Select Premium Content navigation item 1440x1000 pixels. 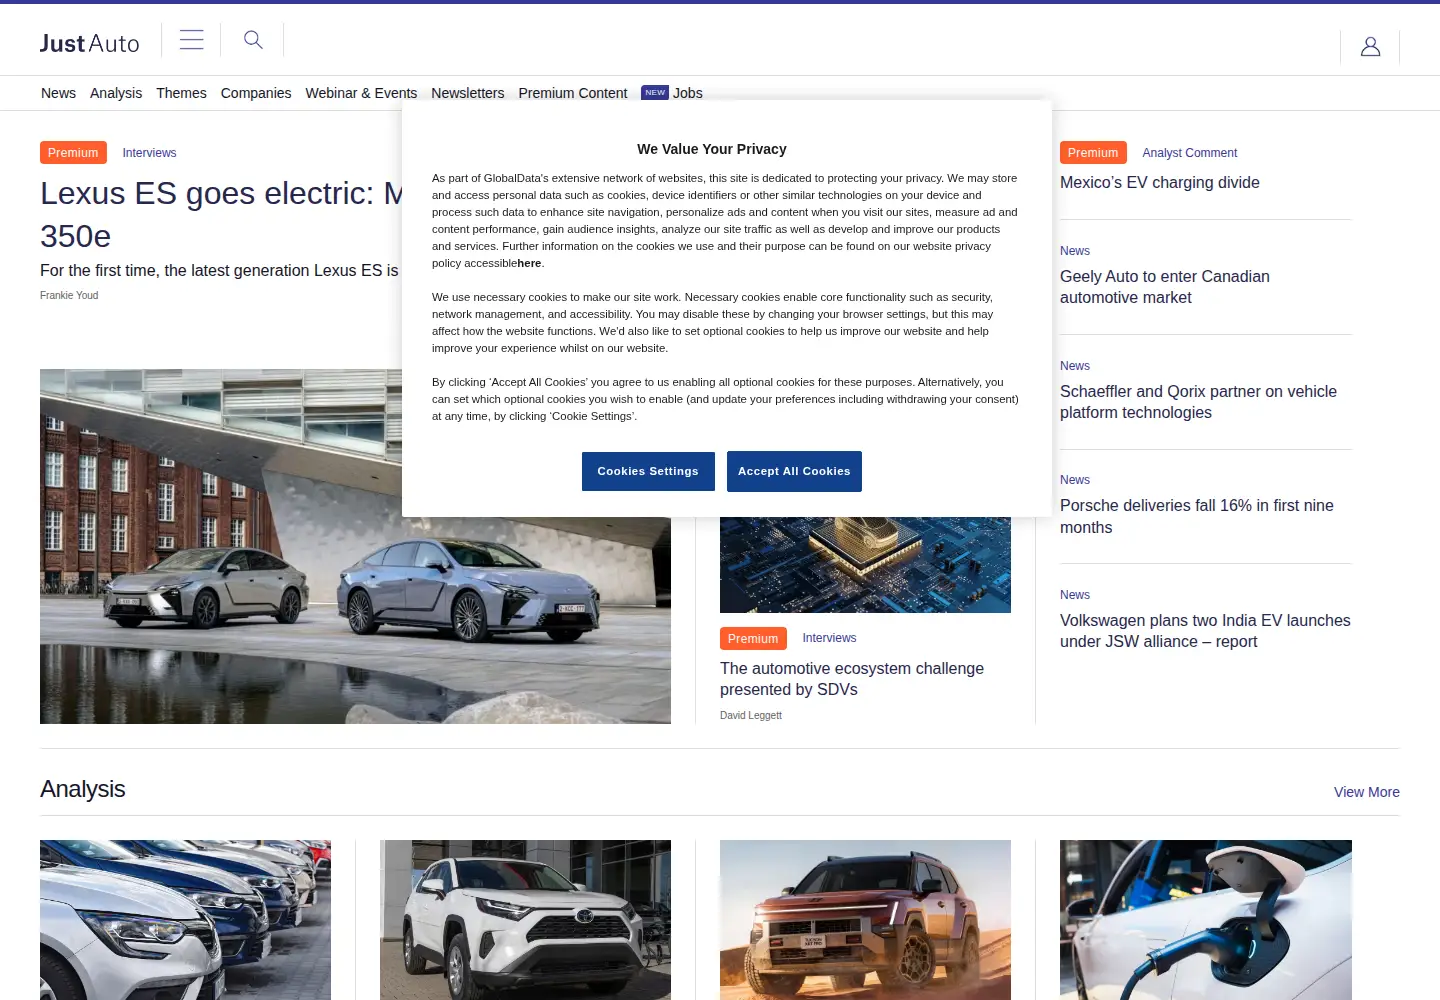coord(573,93)
